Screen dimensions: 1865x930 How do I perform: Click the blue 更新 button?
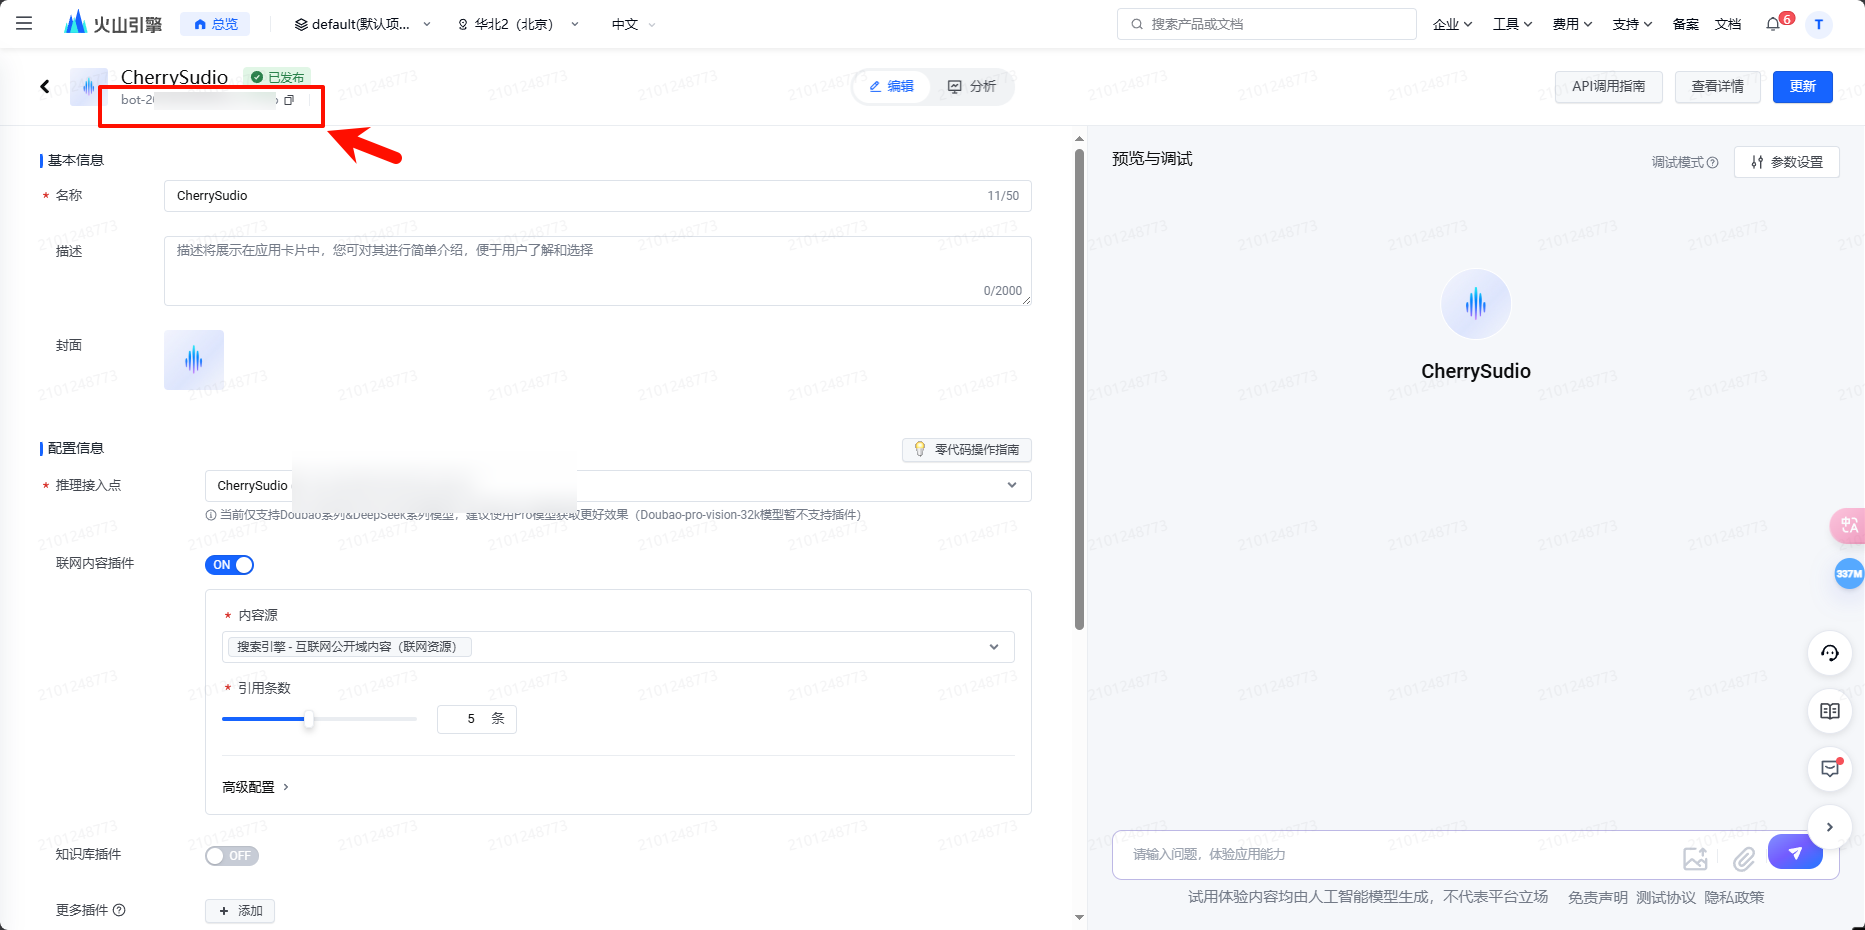pos(1802,87)
